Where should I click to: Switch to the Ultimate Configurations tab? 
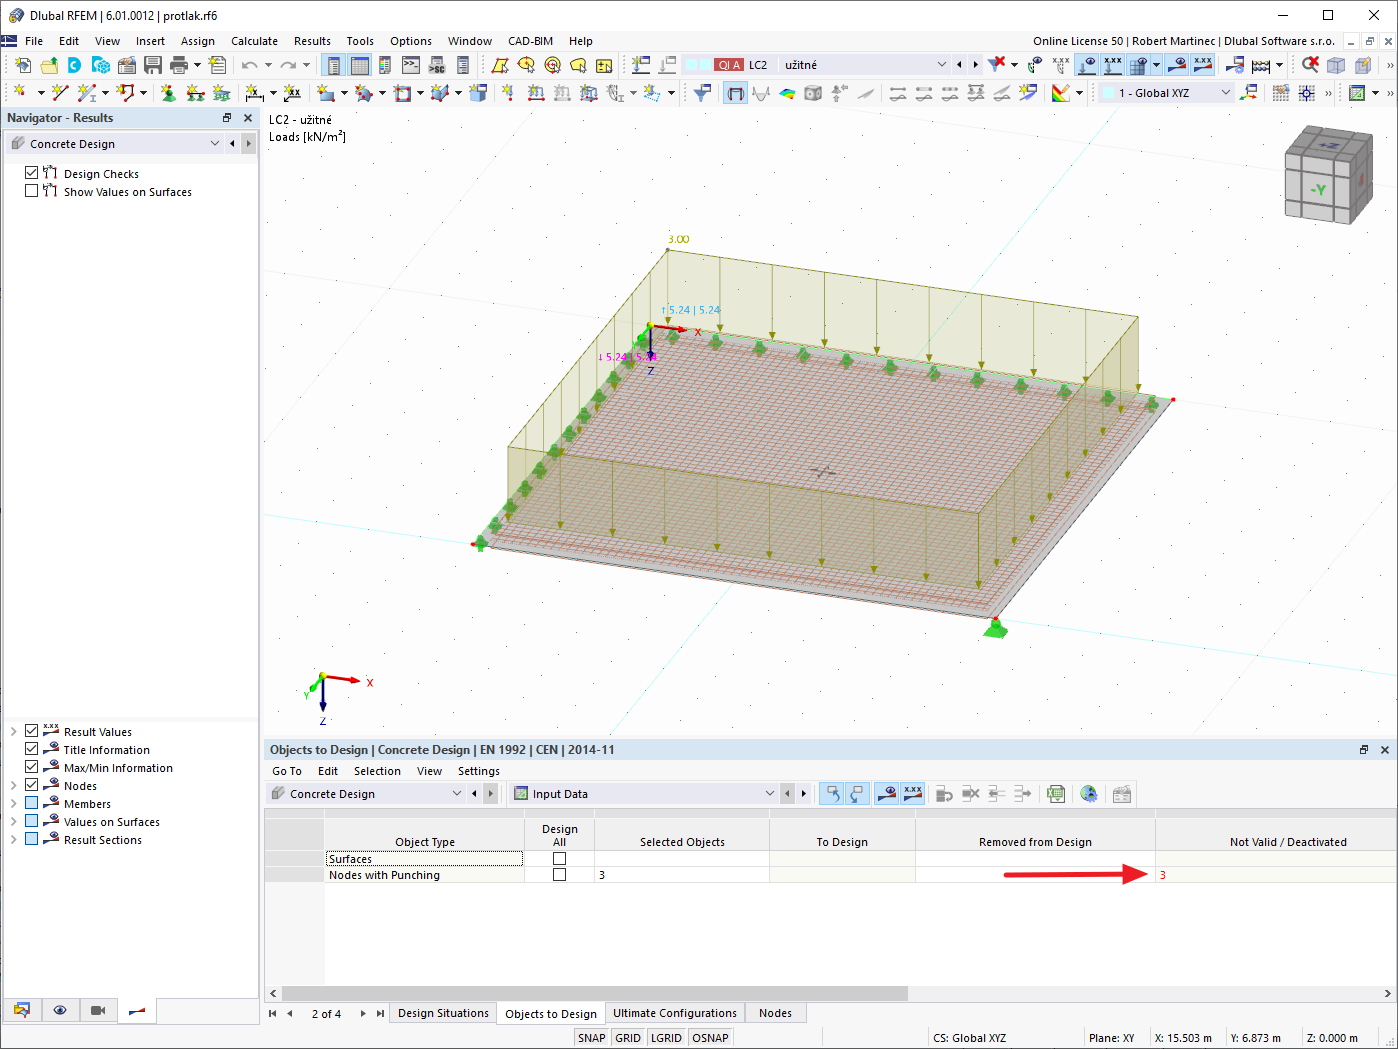coord(675,1013)
